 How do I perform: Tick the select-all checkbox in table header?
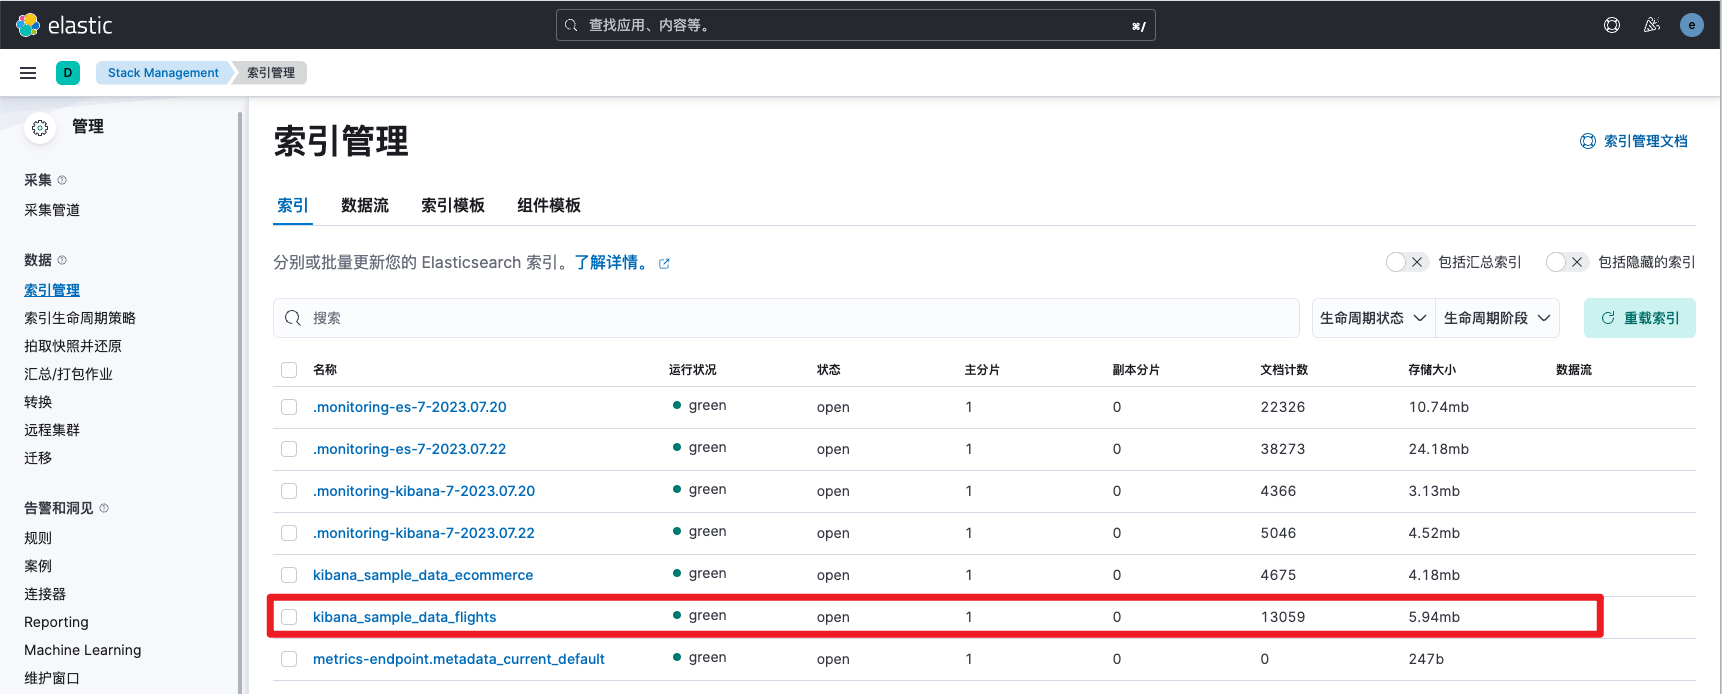(x=289, y=370)
